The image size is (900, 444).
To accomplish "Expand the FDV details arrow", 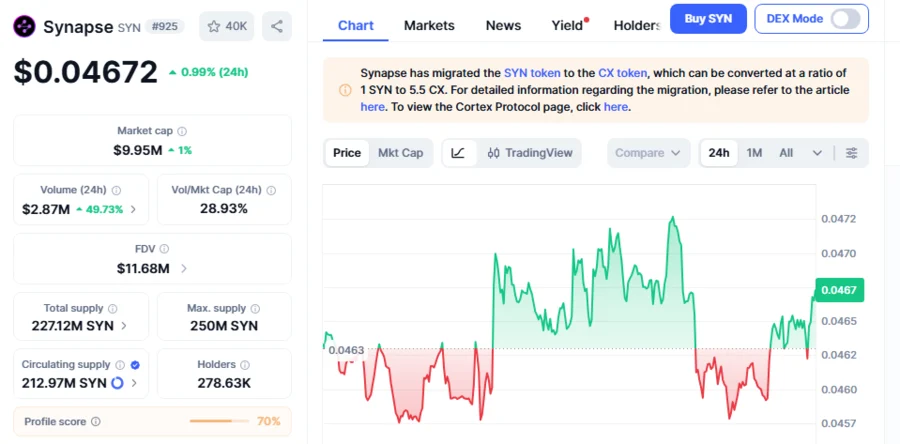I will (x=184, y=268).
